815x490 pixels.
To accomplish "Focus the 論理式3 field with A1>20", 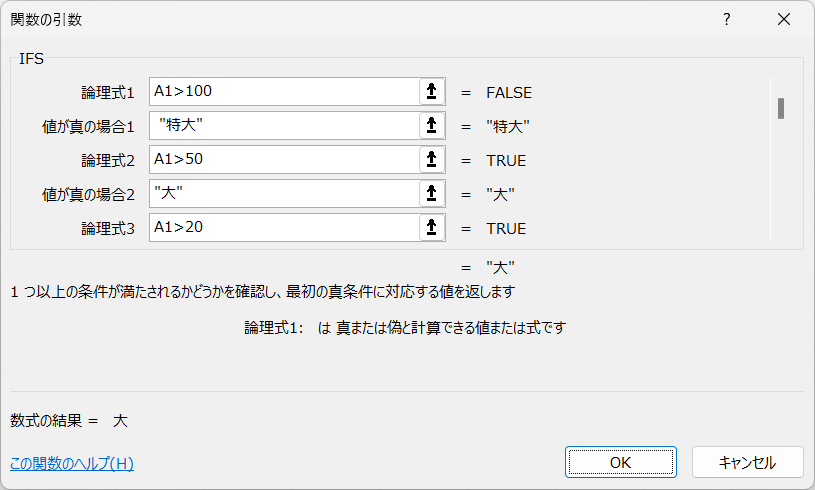I will tap(284, 228).
